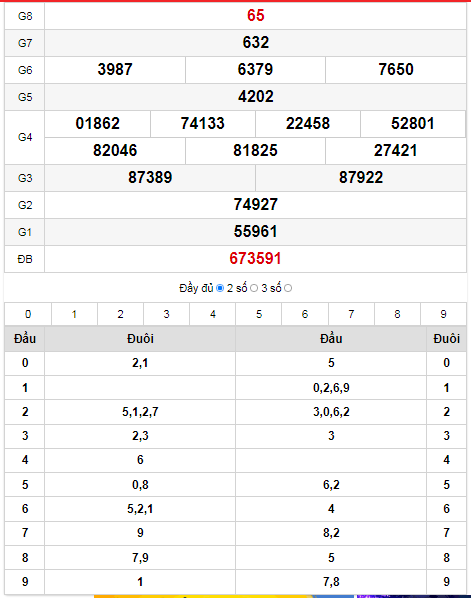This screenshot has width=471, height=598.
Task: Click the G8 prize number 65
Action: click(x=256, y=16)
